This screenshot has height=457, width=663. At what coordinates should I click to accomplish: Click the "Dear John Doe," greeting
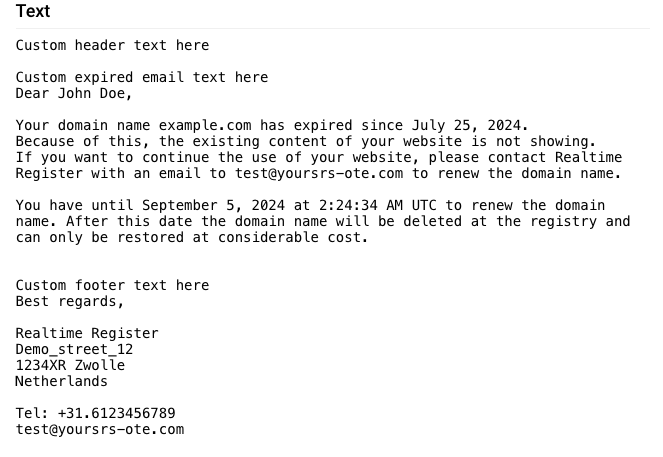pos(74,93)
